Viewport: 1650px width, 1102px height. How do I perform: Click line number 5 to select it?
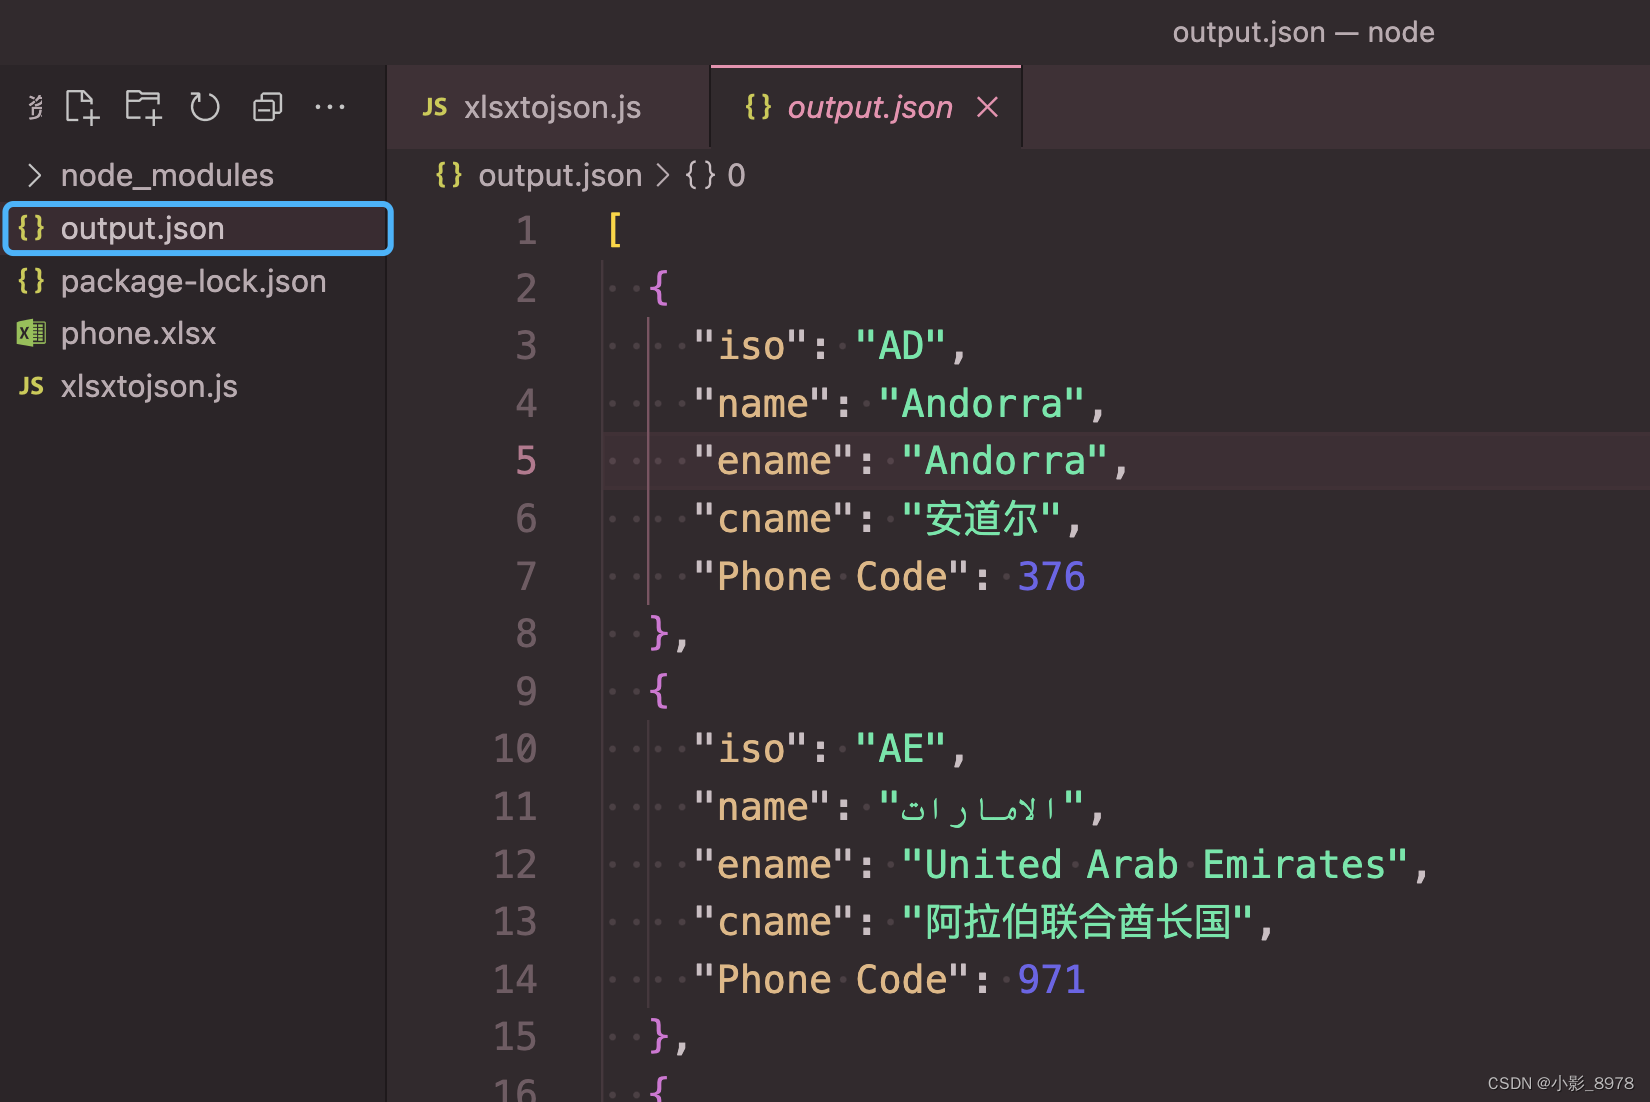click(526, 460)
